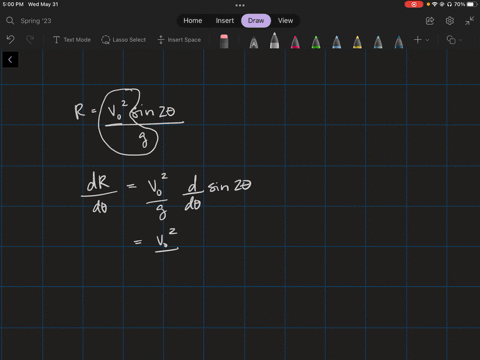Open the settings gear

click(x=450, y=21)
